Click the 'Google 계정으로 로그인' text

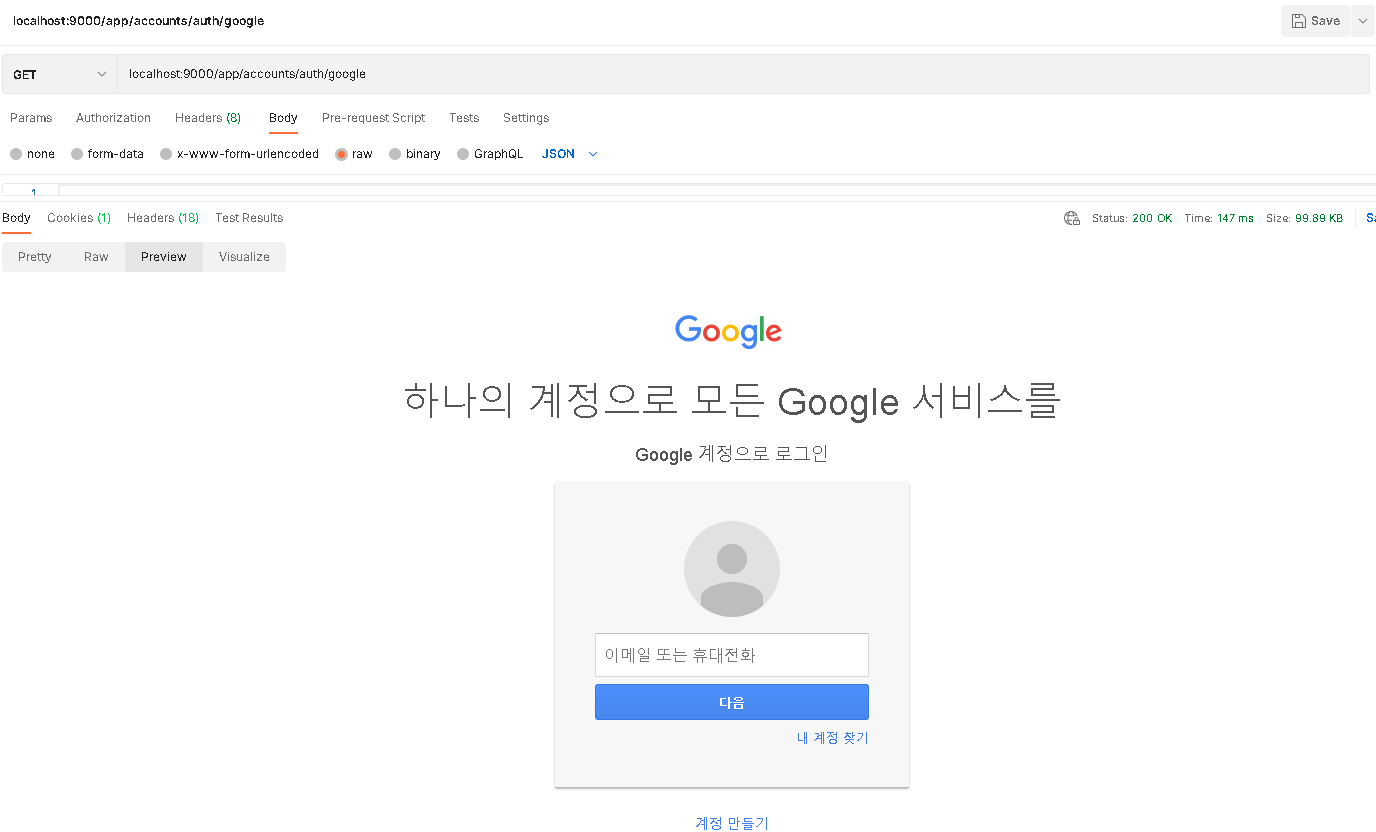(x=732, y=454)
